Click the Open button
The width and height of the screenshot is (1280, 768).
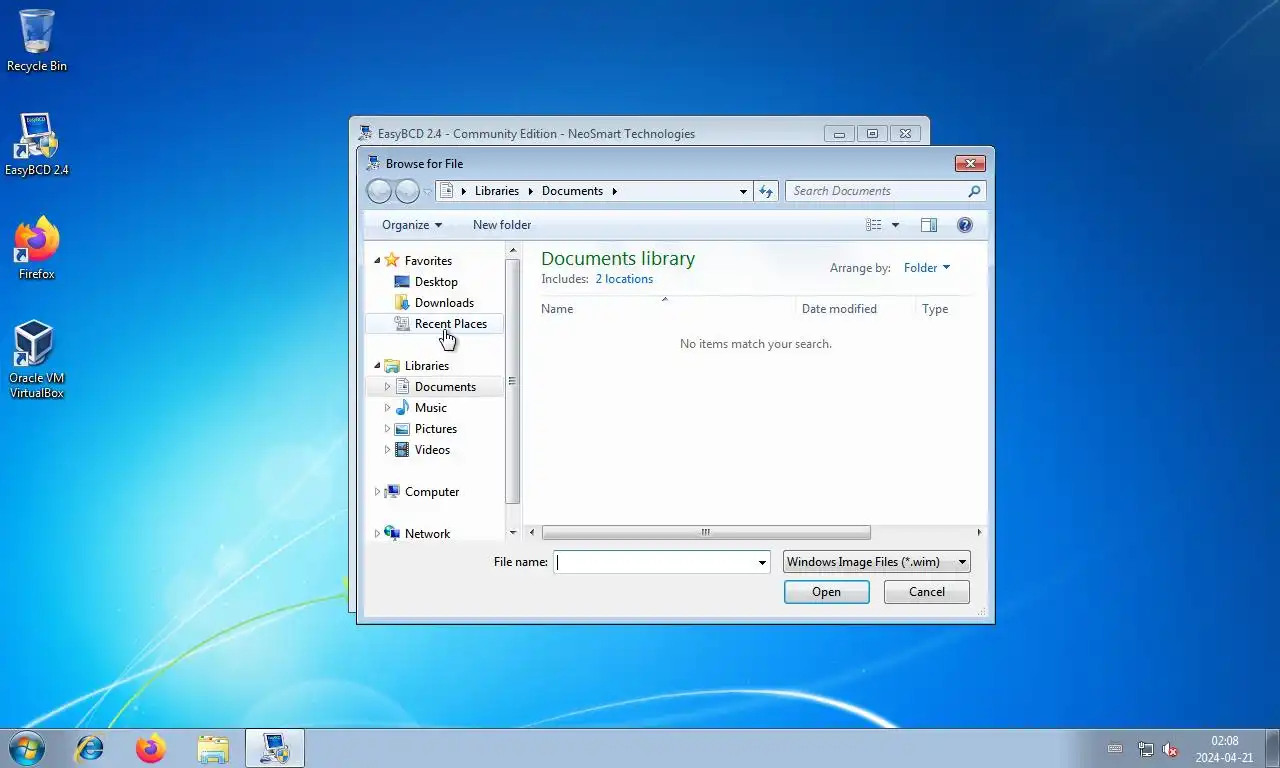826,592
